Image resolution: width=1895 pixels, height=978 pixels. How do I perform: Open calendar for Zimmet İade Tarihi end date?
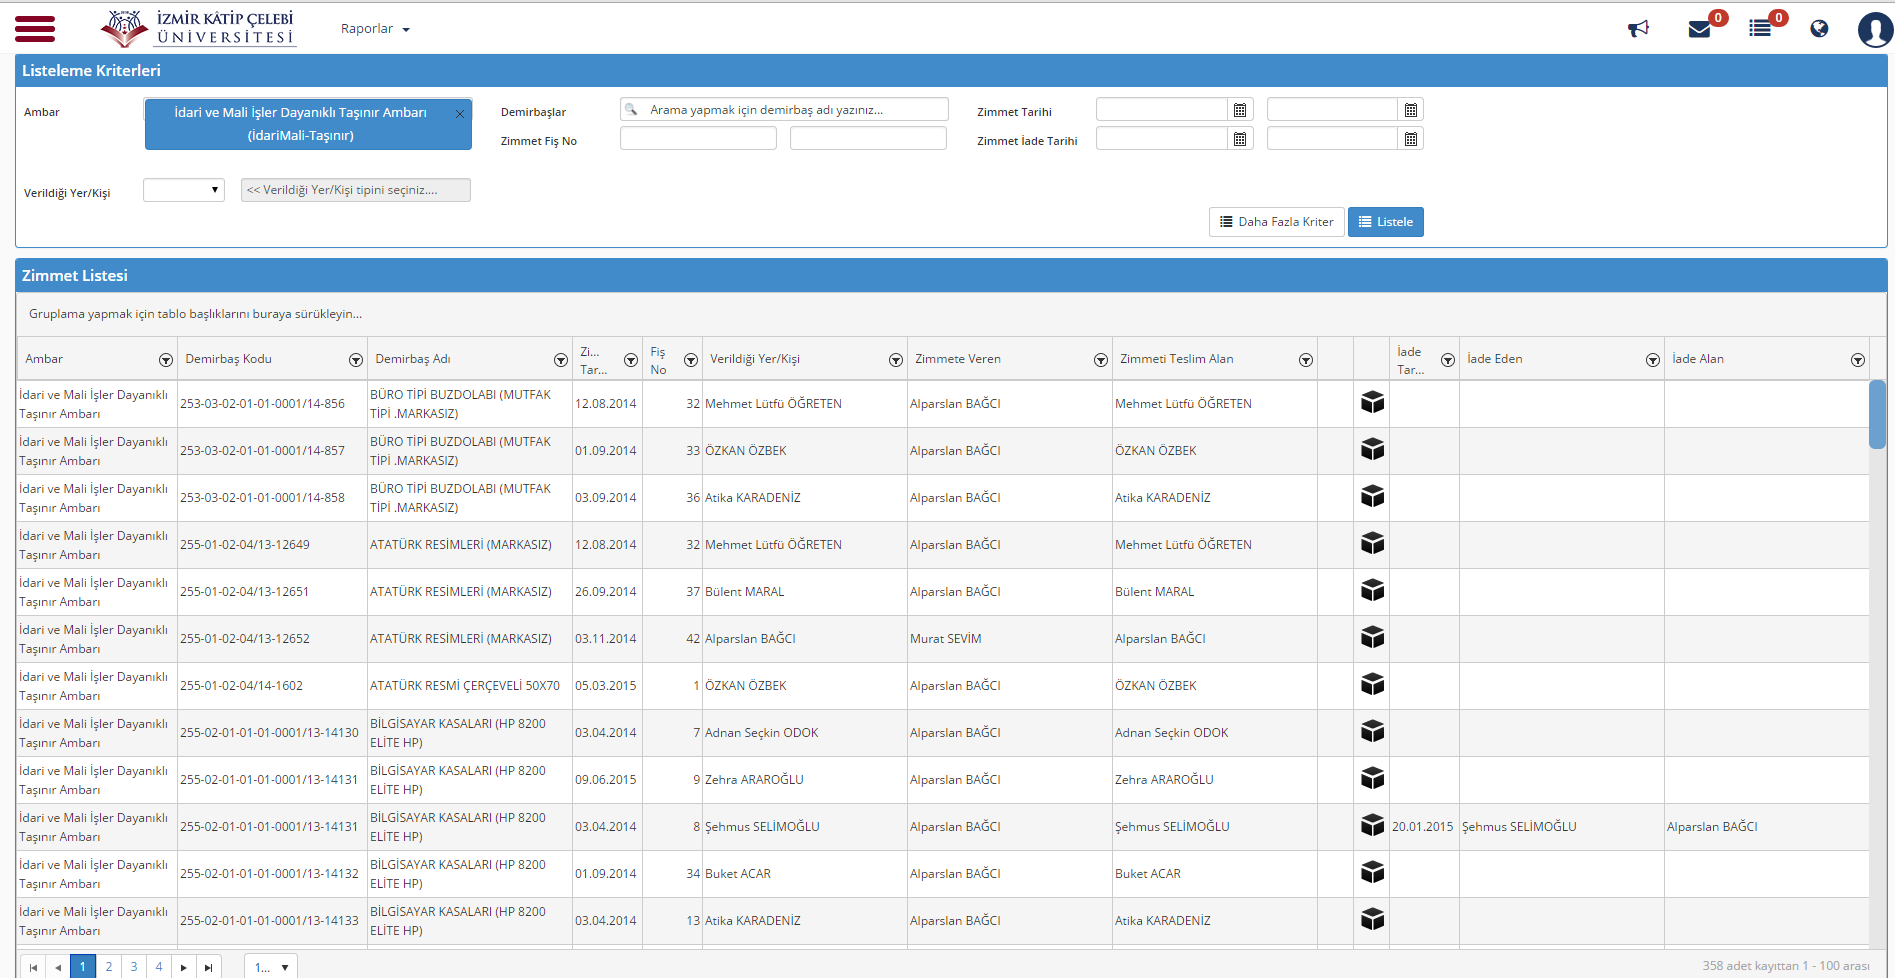(x=1410, y=139)
